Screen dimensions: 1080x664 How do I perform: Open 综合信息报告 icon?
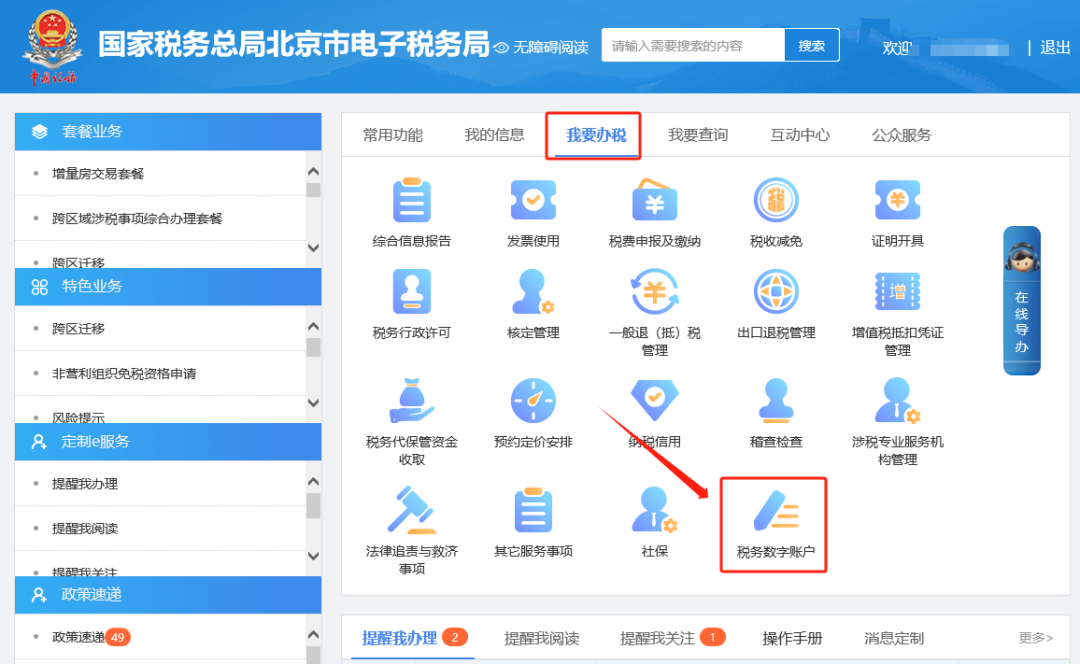(411, 200)
